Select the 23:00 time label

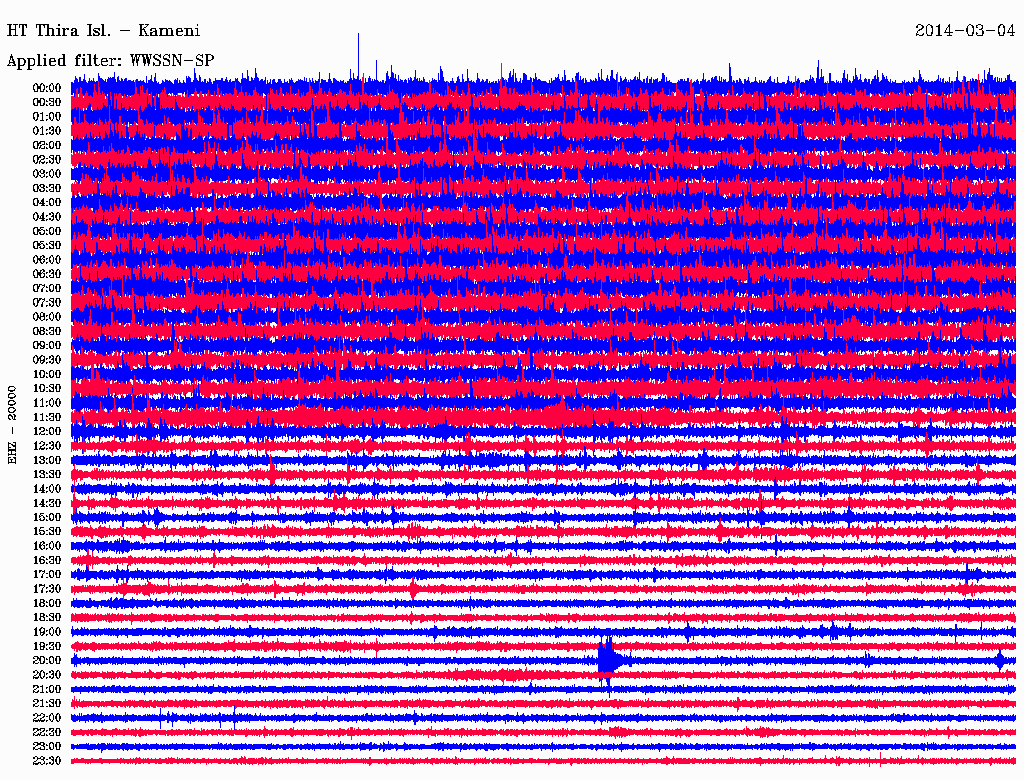(x=47, y=746)
